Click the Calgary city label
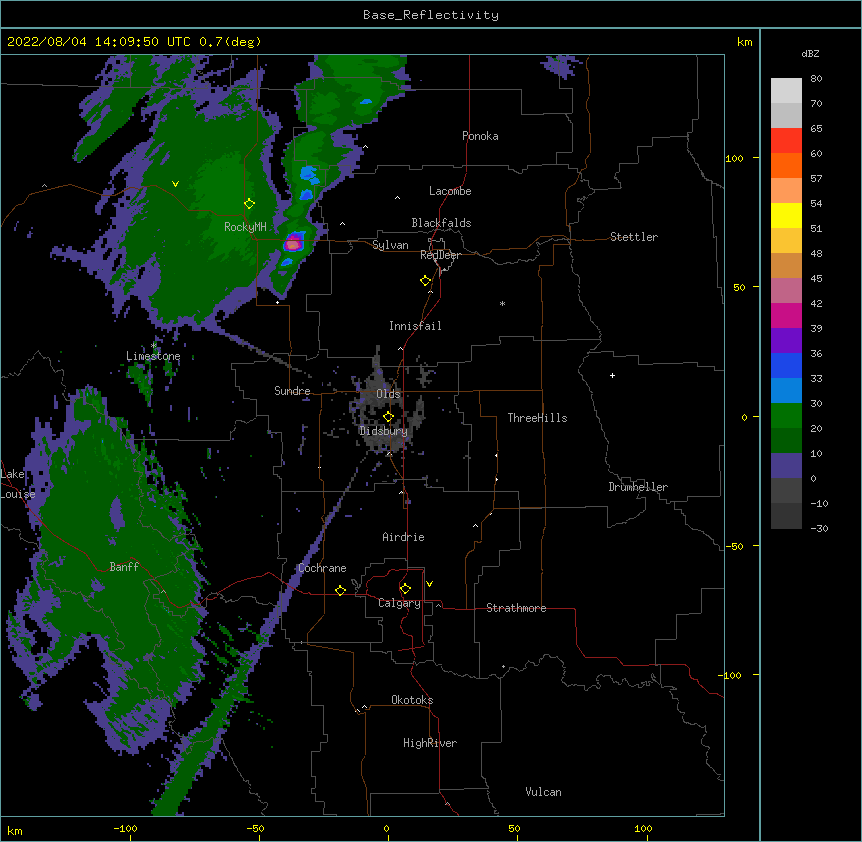This screenshot has height=842, width=862. point(399,603)
